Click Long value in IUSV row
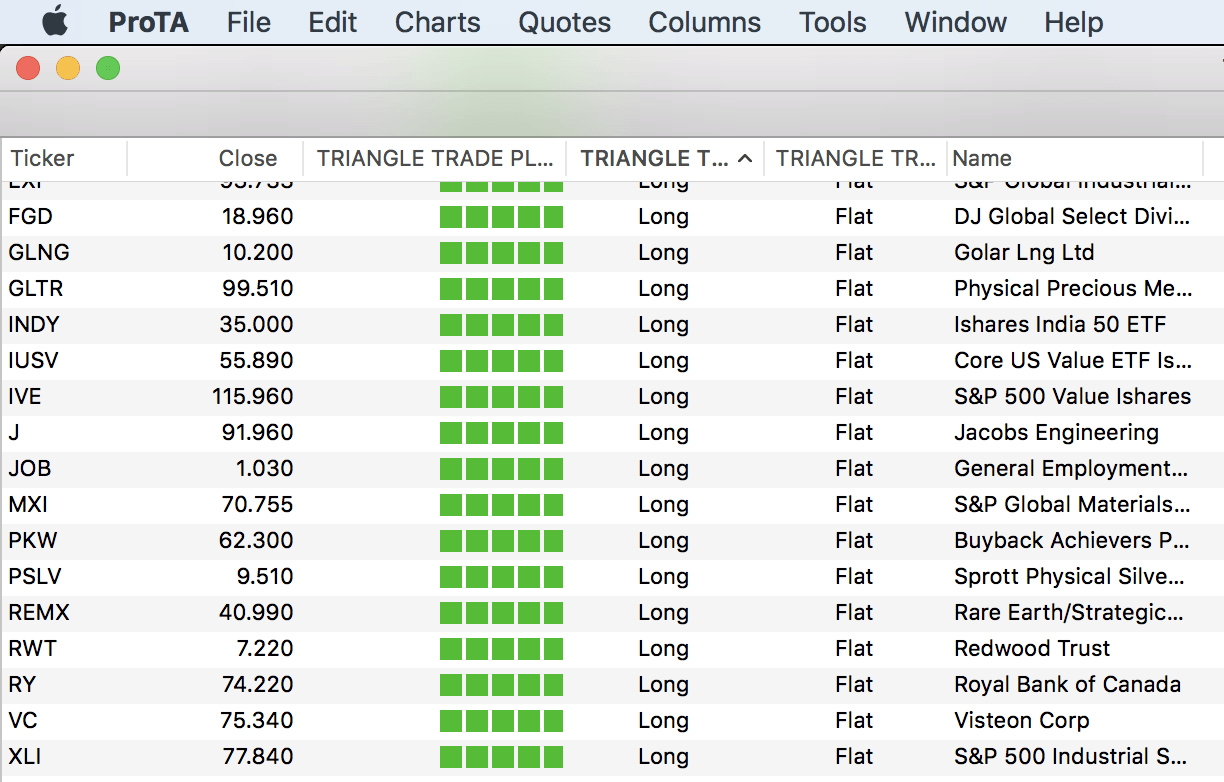Image resolution: width=1224 pixels, height=782 pixels. (663, 360)
